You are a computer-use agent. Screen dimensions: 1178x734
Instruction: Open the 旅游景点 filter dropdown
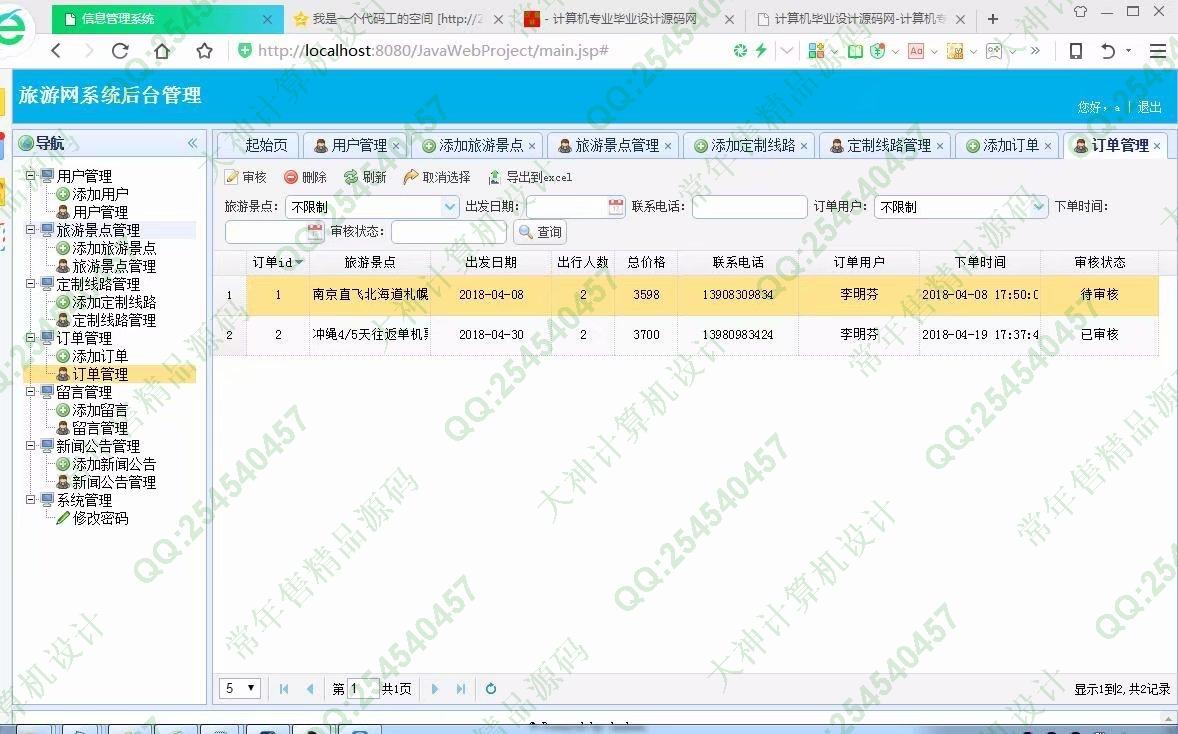449,207
